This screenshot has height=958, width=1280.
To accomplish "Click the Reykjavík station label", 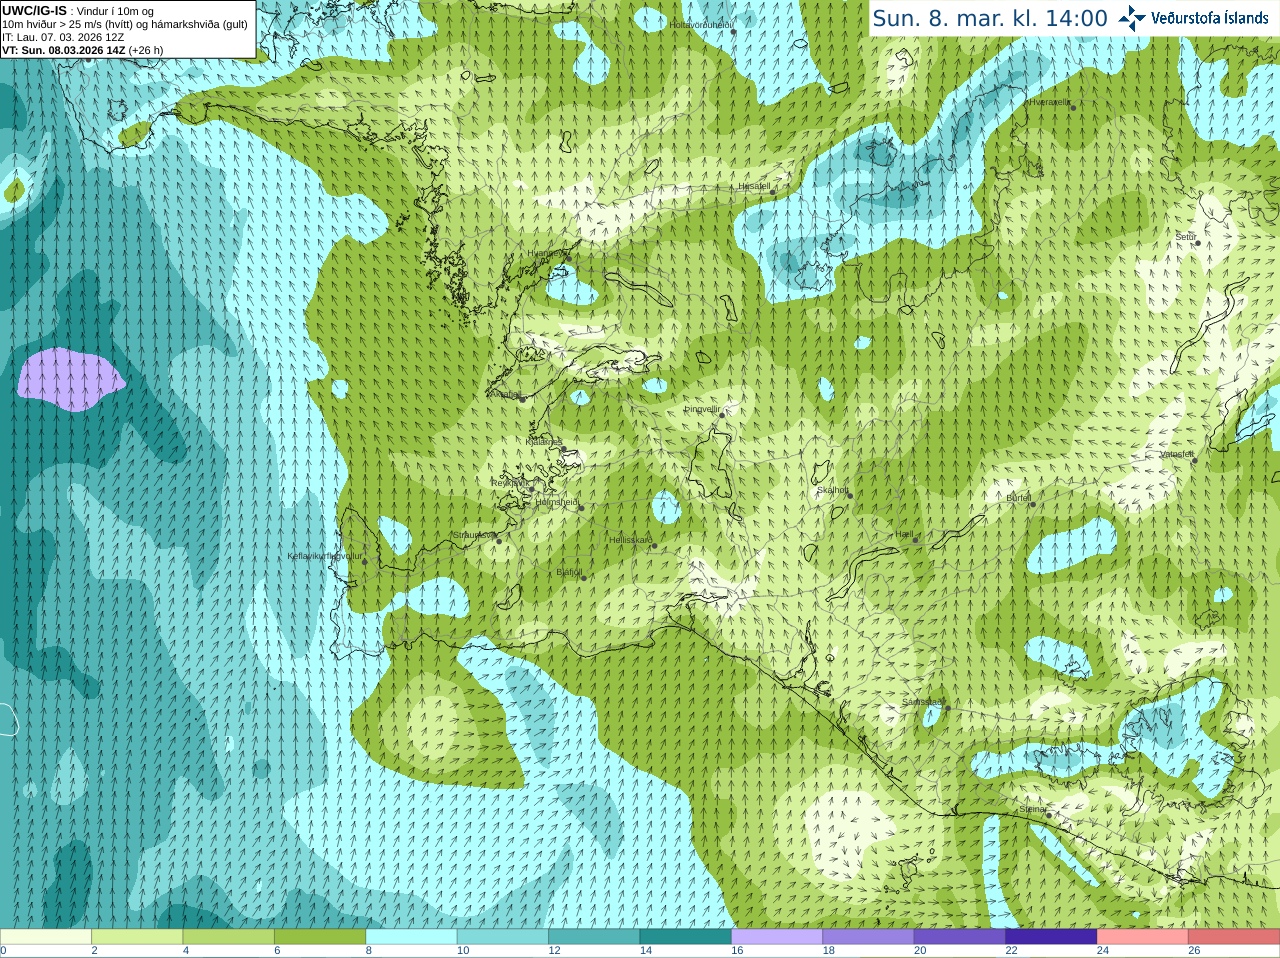I will (x=510, y=482).
